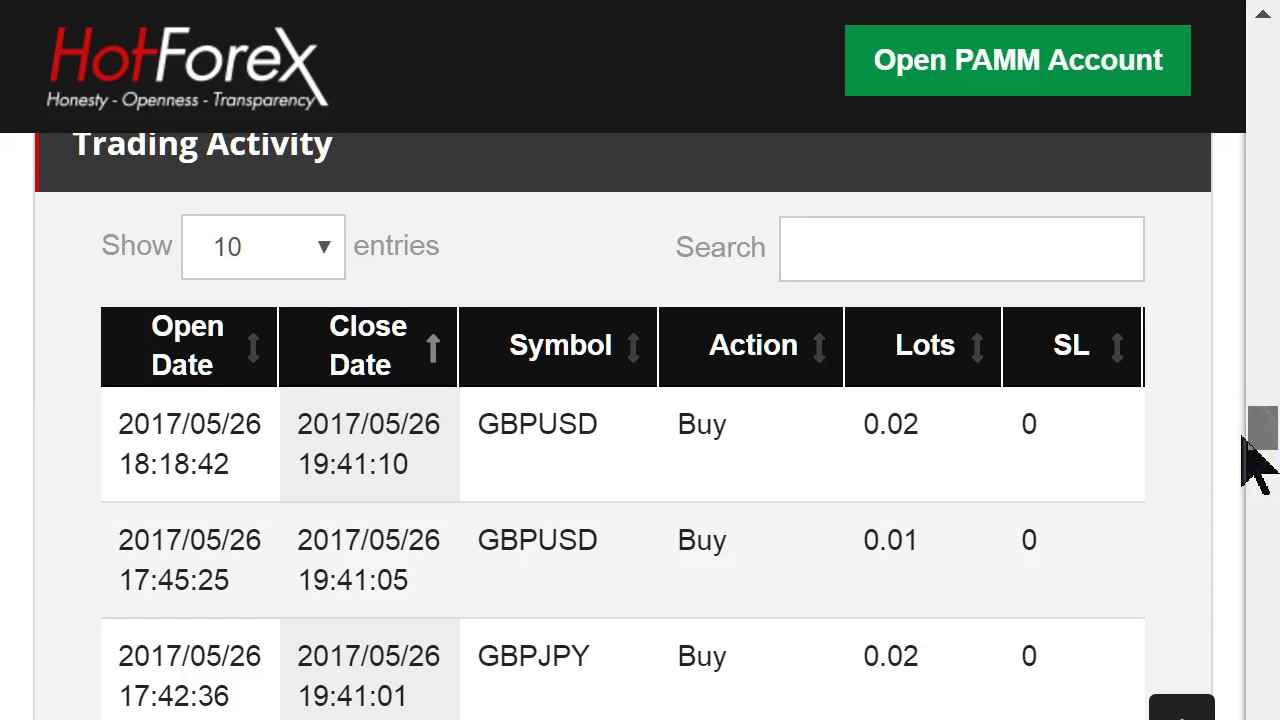Click the Lots column header label

924,346
